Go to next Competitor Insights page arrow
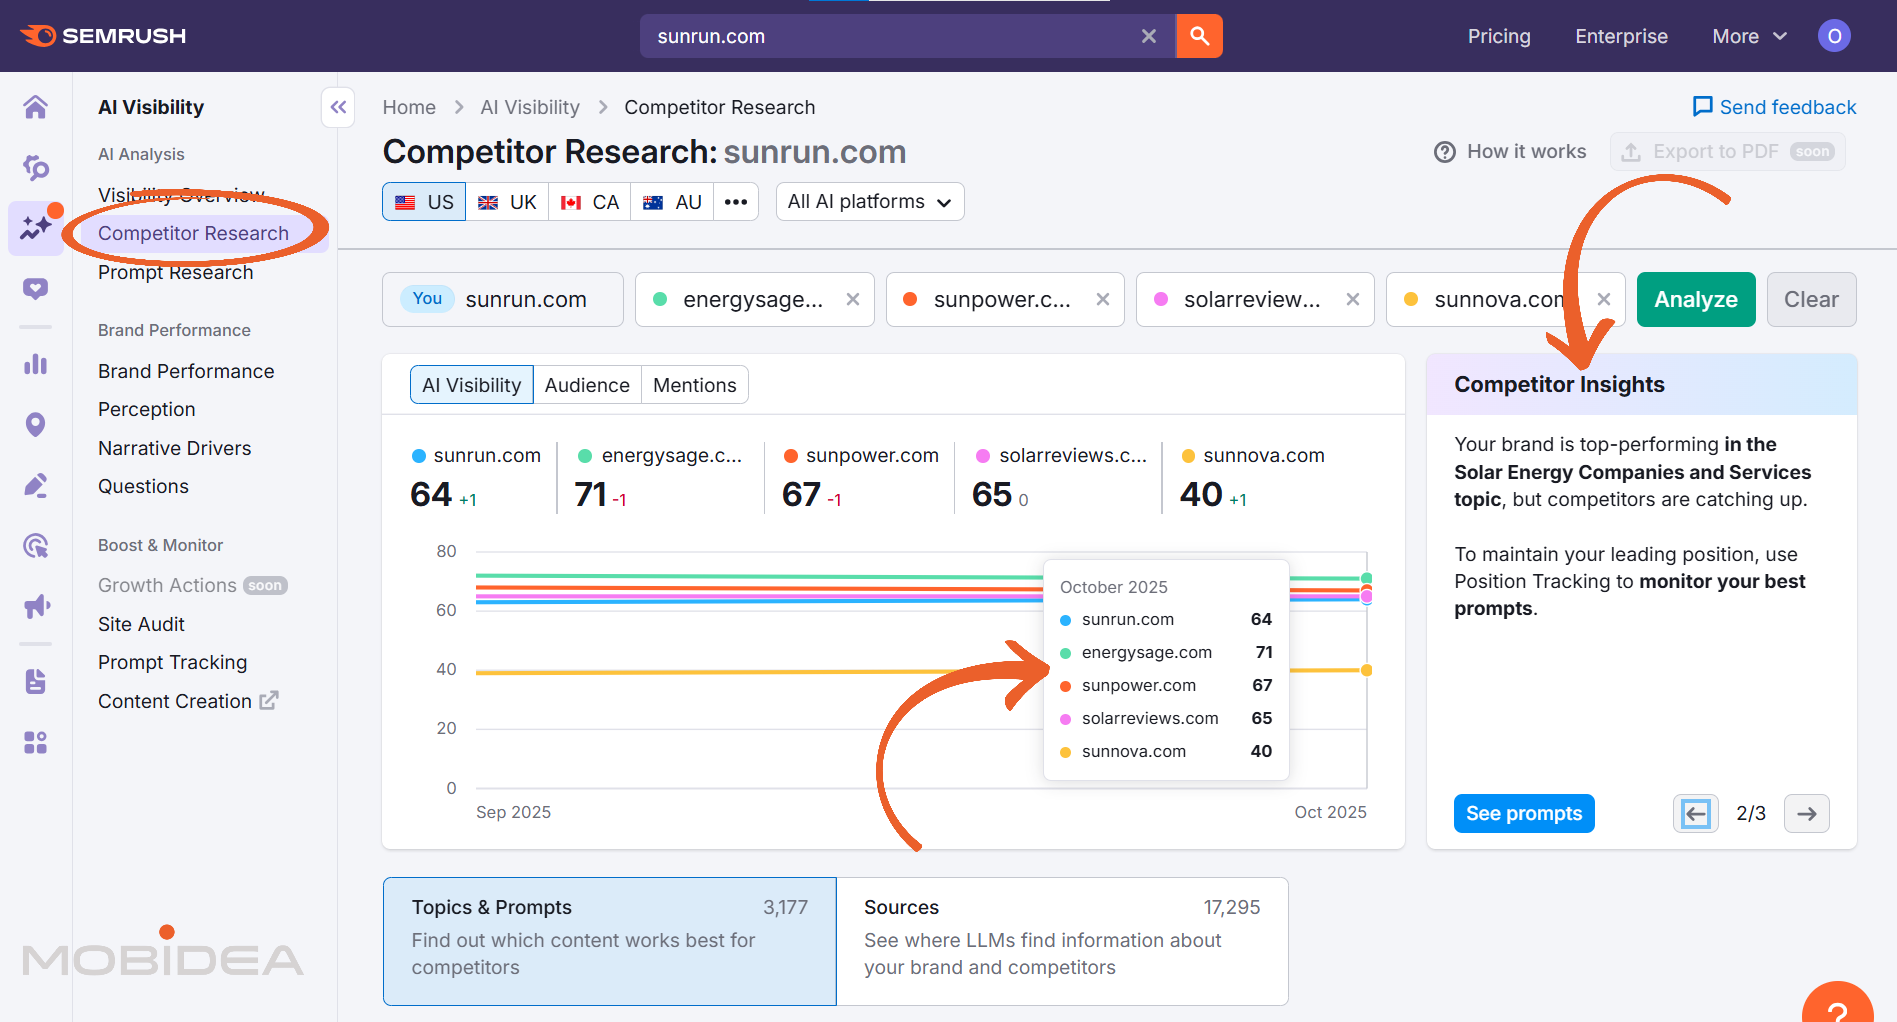The width and height of the screenshot is (1897, 1022). pos(1806,813)
